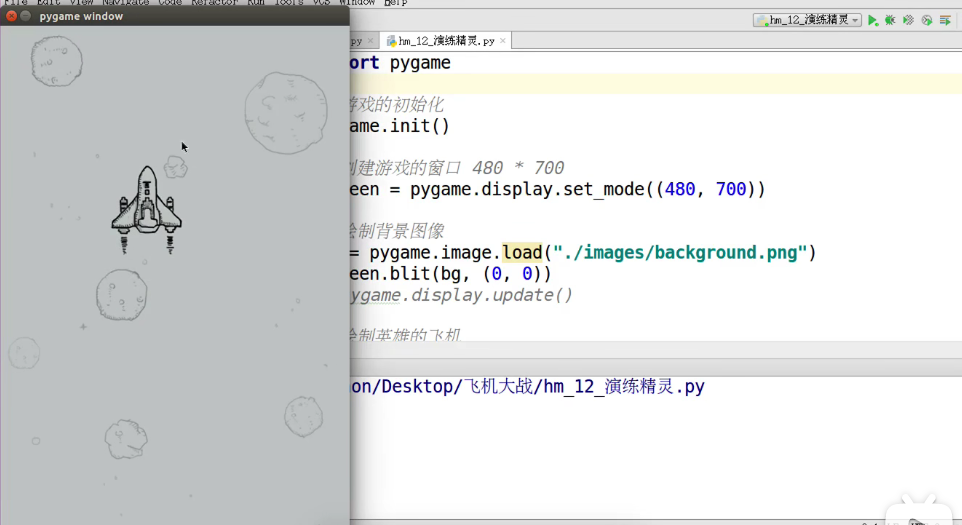The image size is (962, 525).
Task: Close the pygame window
Action: [11, 16]
